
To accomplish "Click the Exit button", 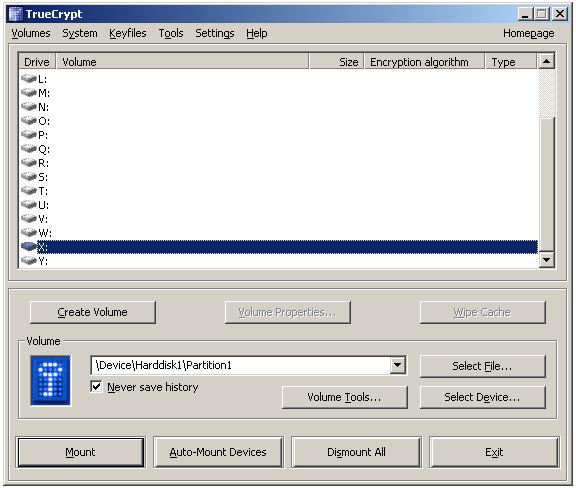I will click(x=494, y=452).
